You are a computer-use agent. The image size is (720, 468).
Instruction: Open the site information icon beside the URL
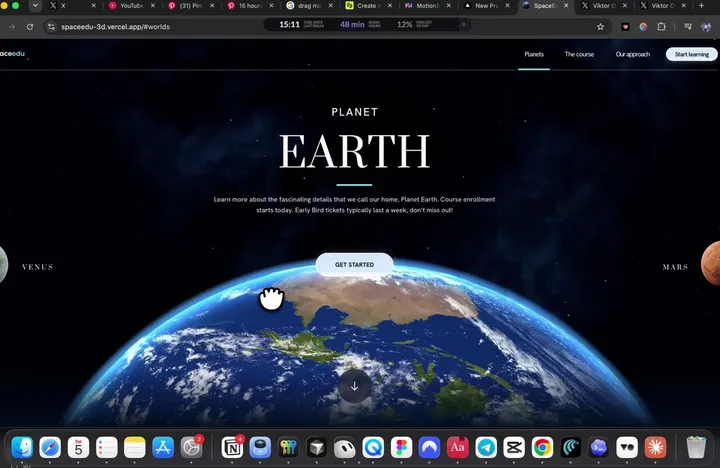click(51, 27)
